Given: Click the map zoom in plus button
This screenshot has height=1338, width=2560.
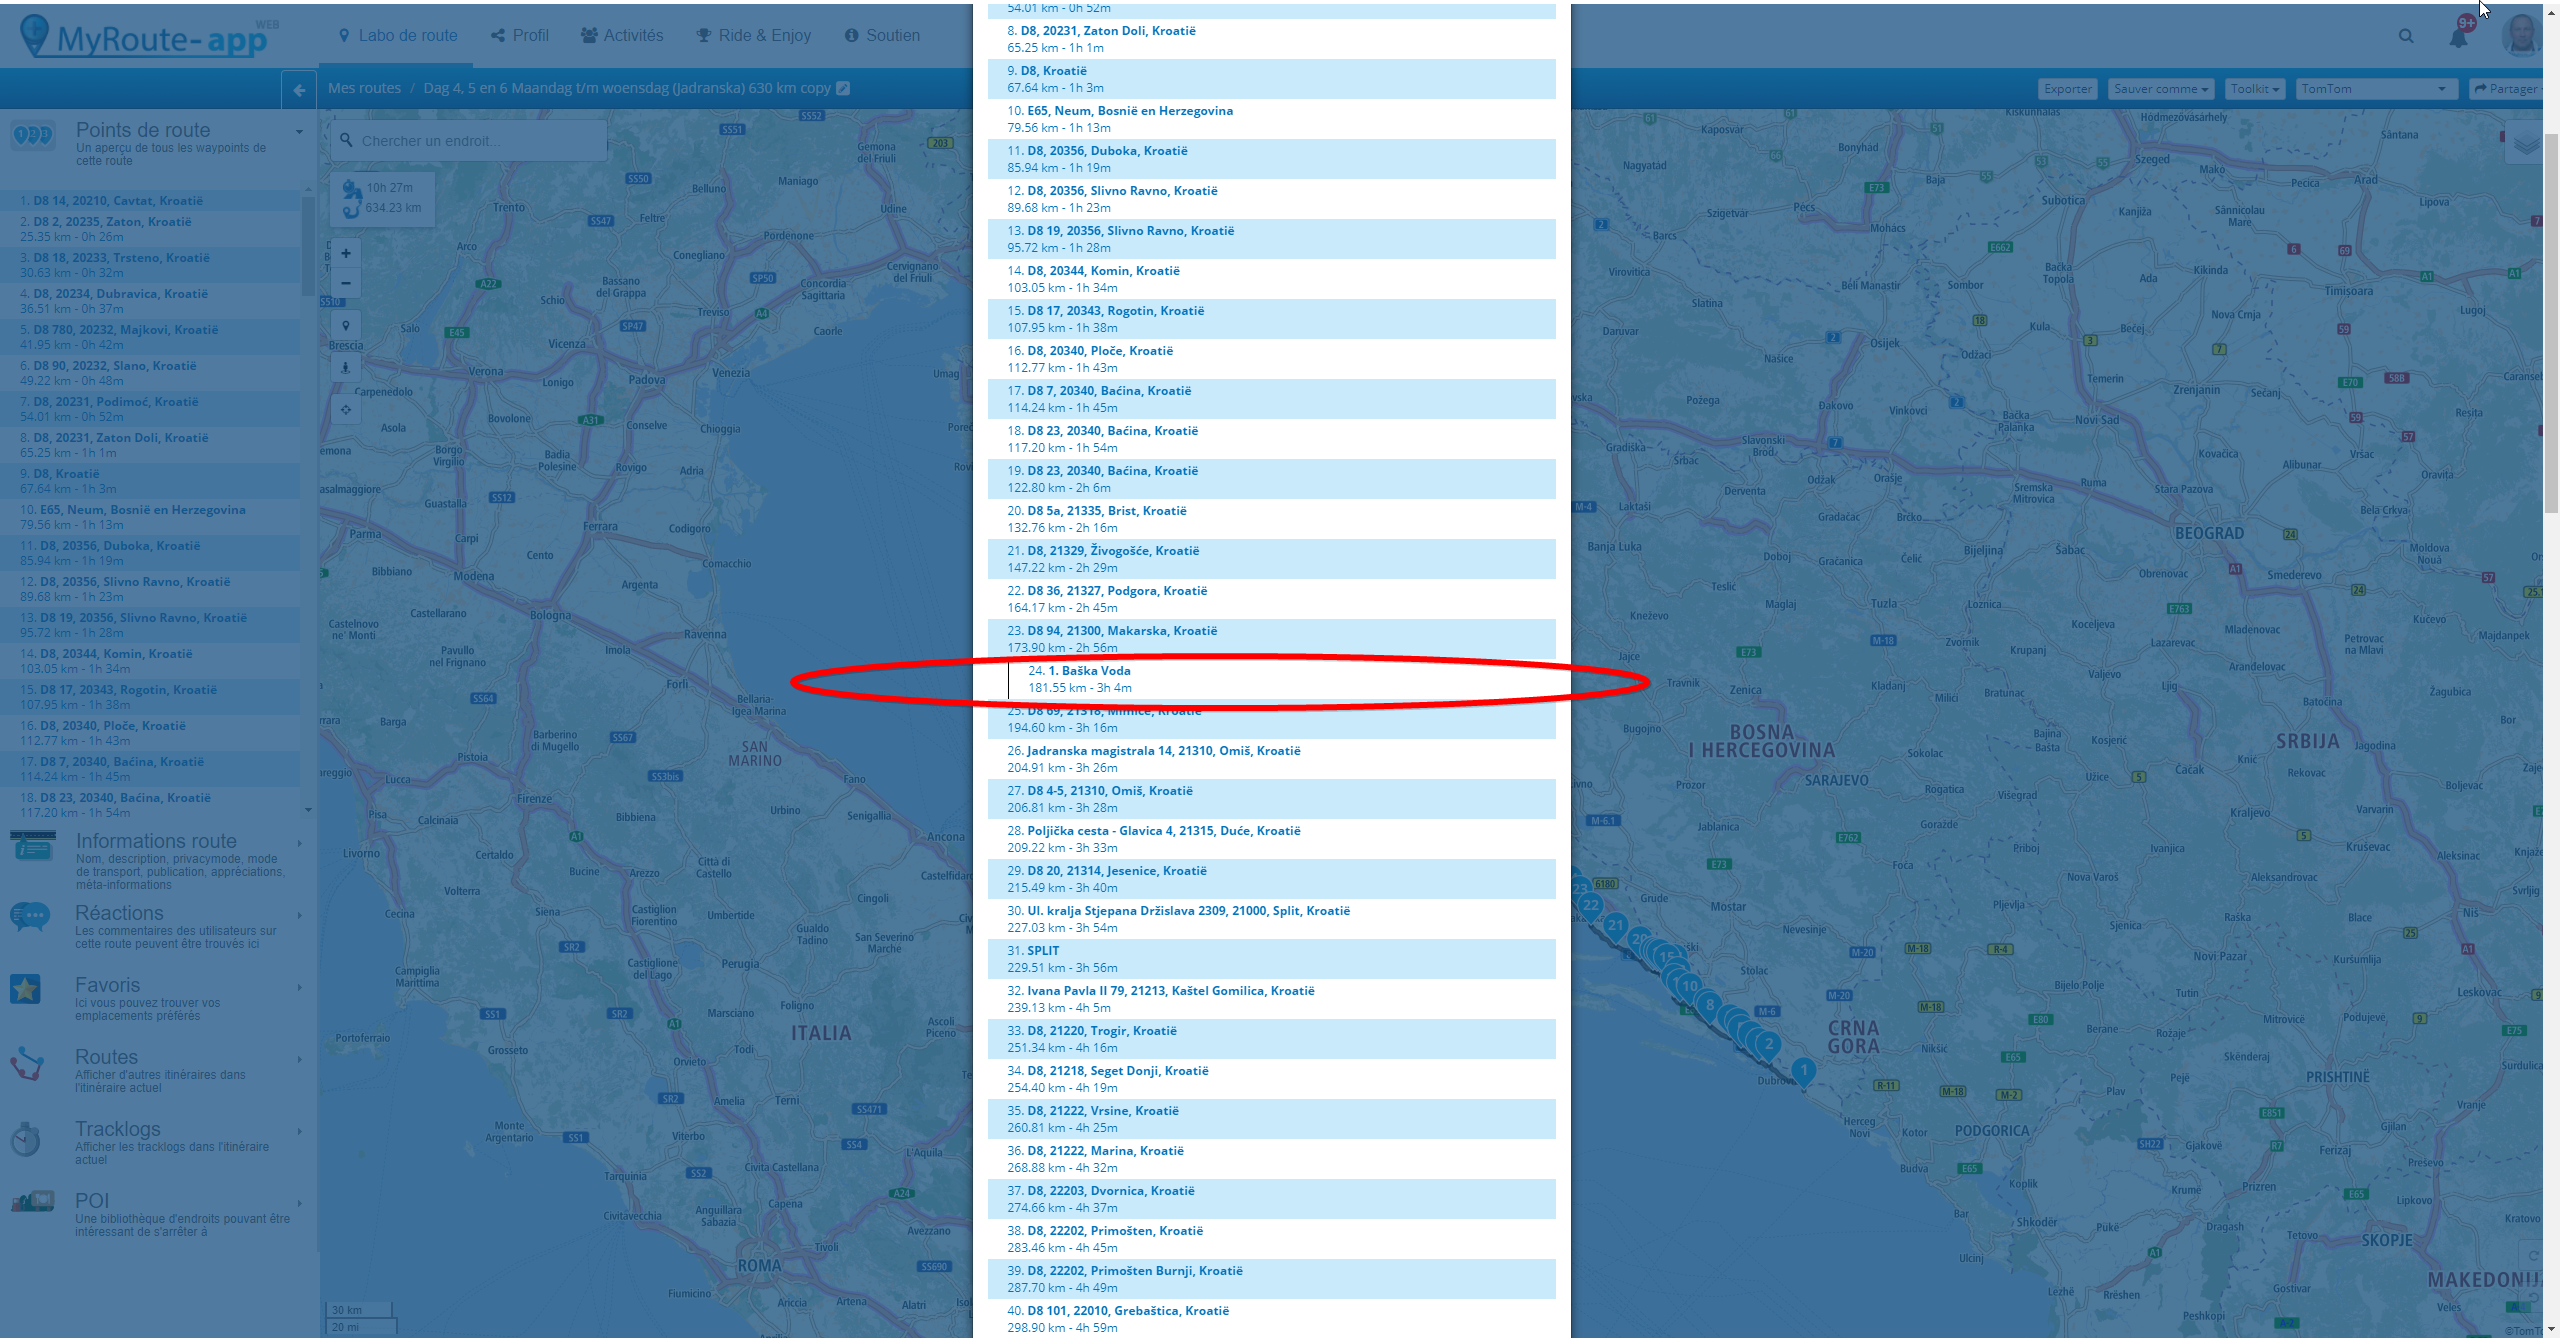Looking at the screenshot, I should [x=345, y=253].
